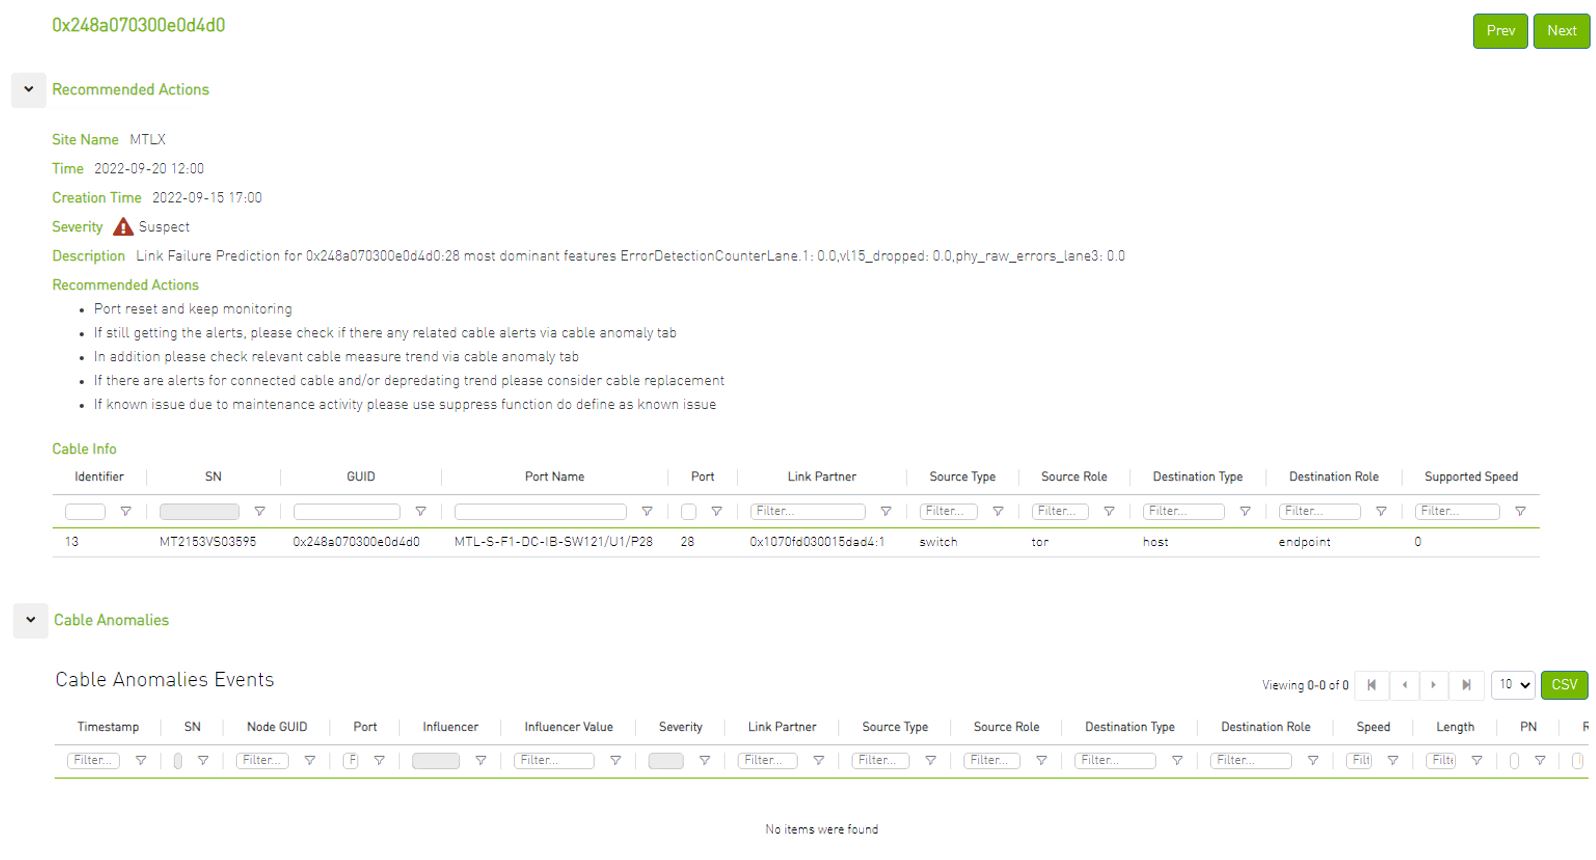Open filter icon for Cable Info Destination Role column
Image resolution: width=1596 pixels, height=860 pixels.
point(1380,512)
